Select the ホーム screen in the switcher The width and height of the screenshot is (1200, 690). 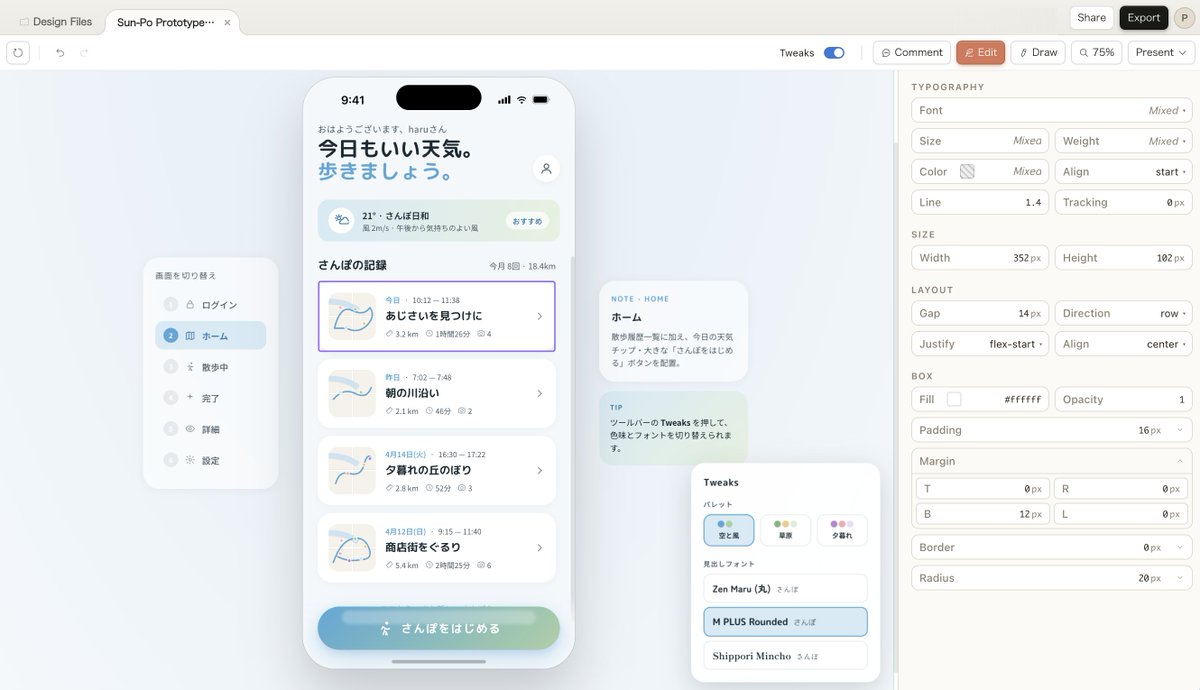pyautogui.click(x=211, y=335)
